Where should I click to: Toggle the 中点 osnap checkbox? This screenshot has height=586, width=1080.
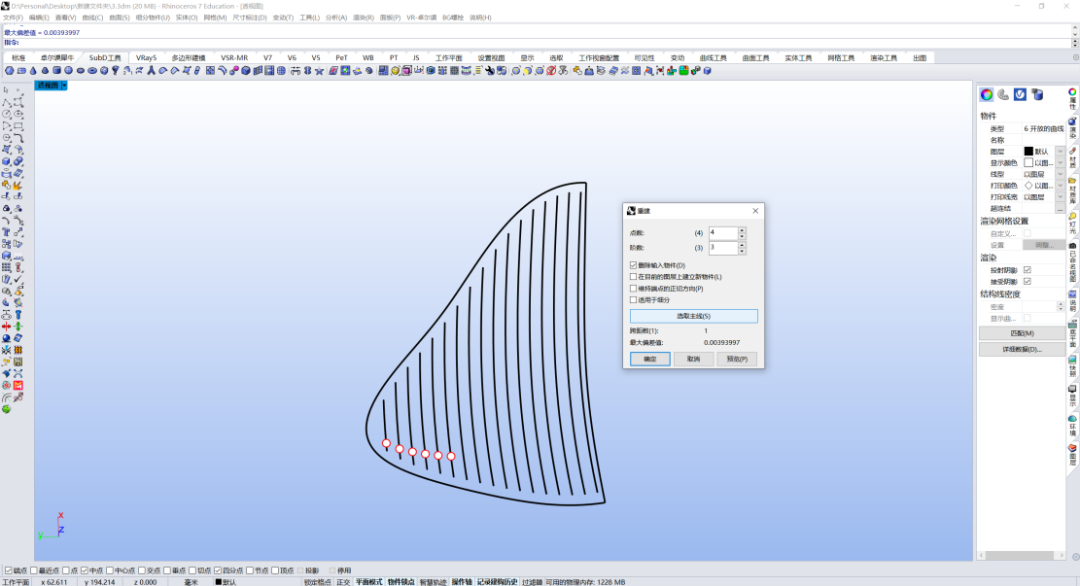pyautogui.click(x=85, y=570)
